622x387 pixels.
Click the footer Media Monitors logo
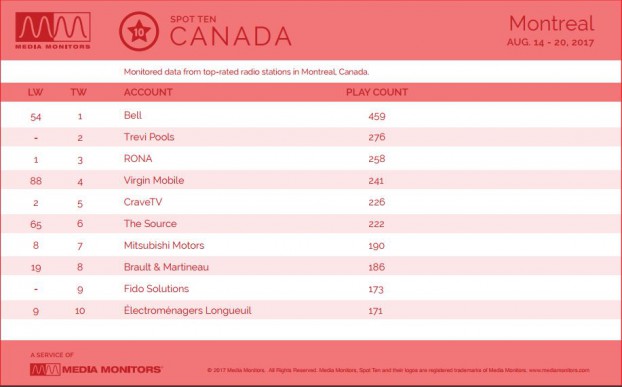coord(96,370)
